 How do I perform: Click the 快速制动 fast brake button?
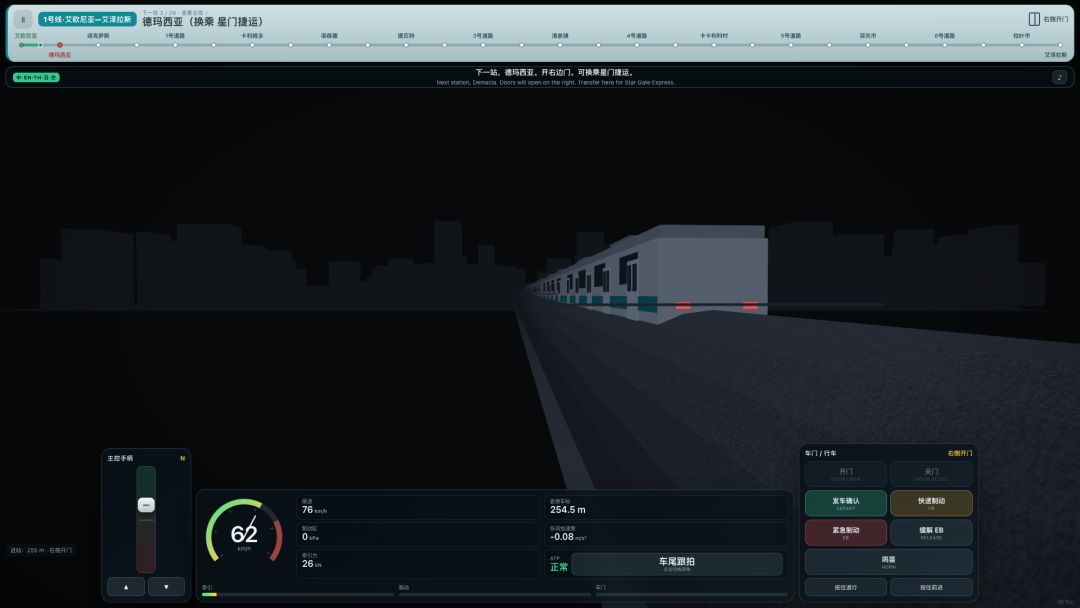click(931, 503)
